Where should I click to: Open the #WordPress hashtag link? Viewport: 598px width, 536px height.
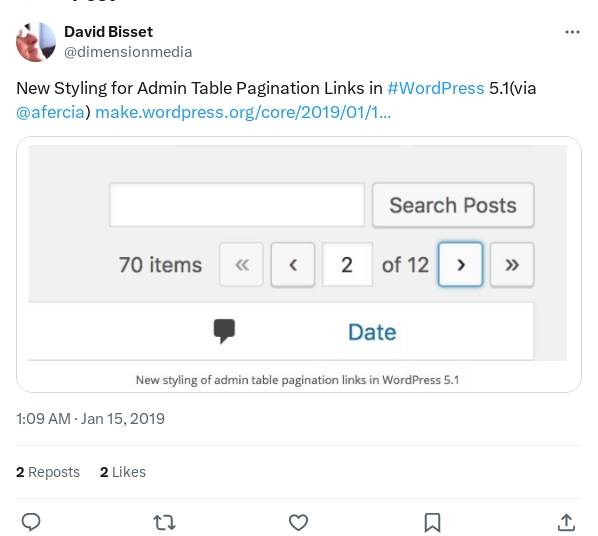(x=436, y=88)
